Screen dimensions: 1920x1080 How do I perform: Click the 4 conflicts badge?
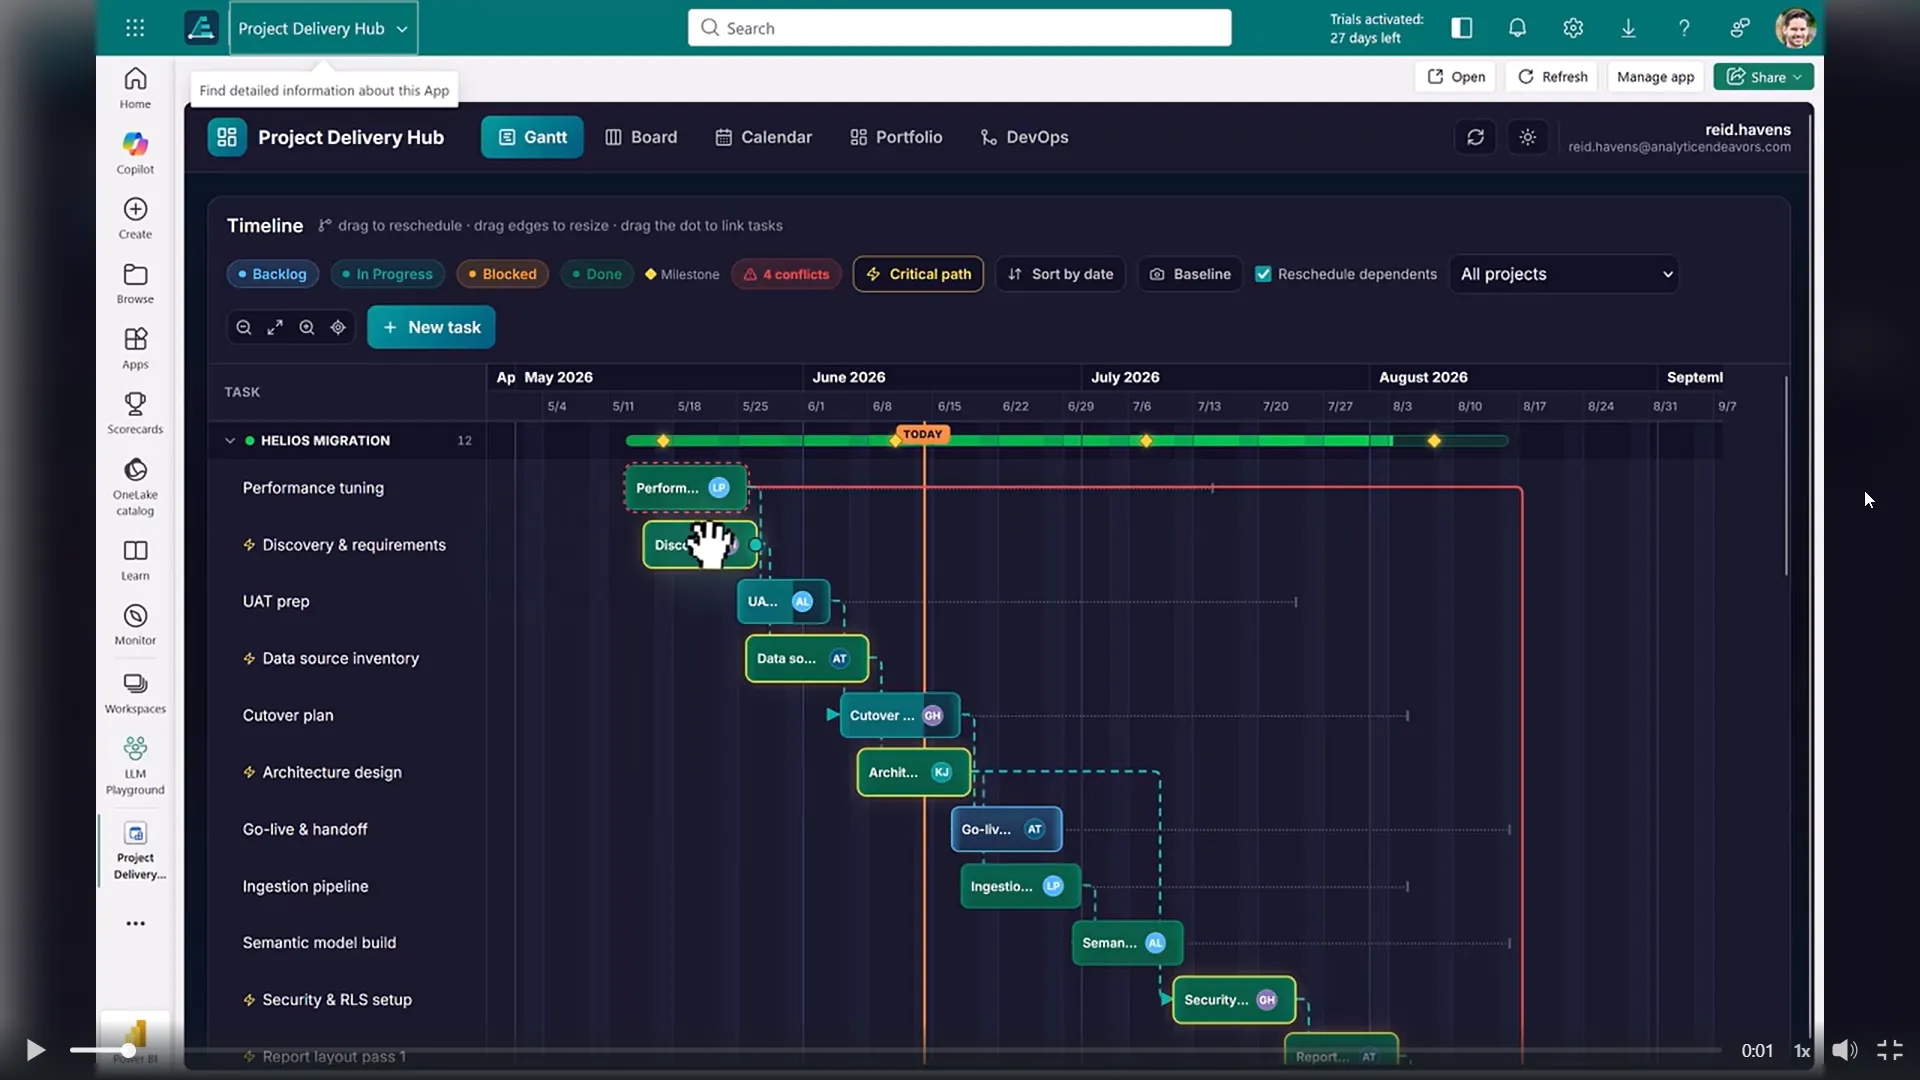786,274
